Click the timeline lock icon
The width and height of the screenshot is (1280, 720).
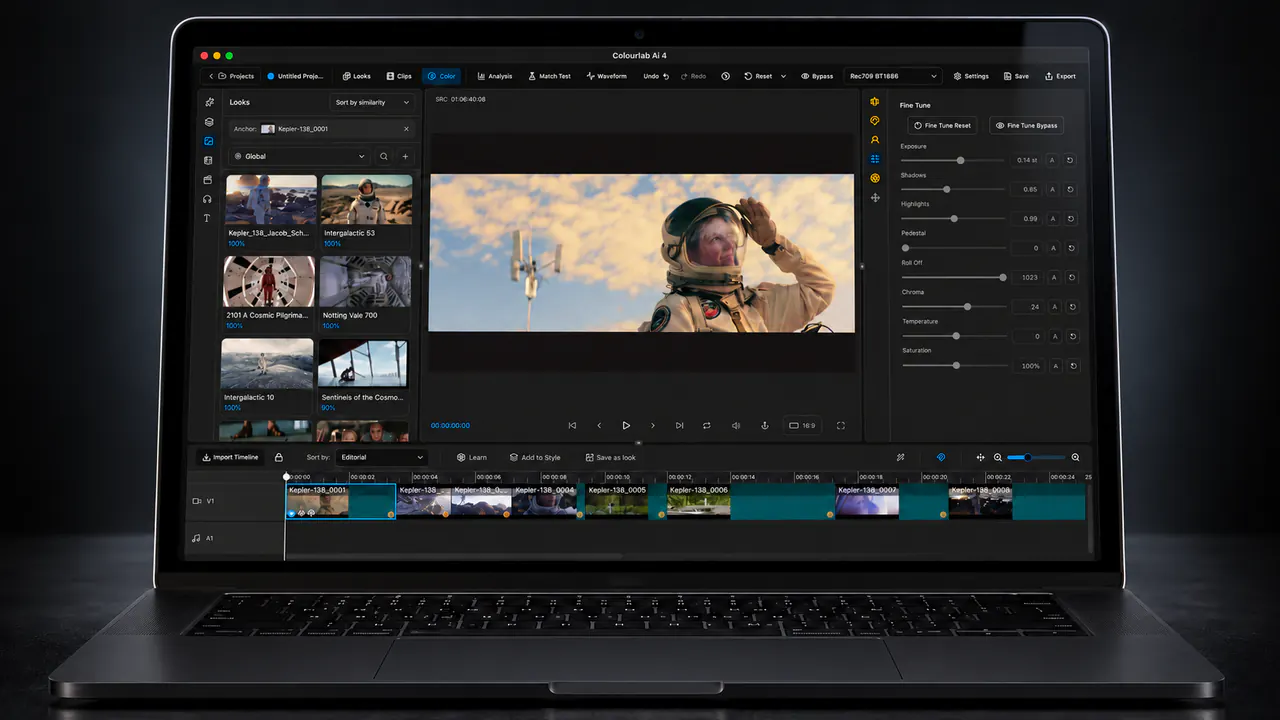coord(279,457)
